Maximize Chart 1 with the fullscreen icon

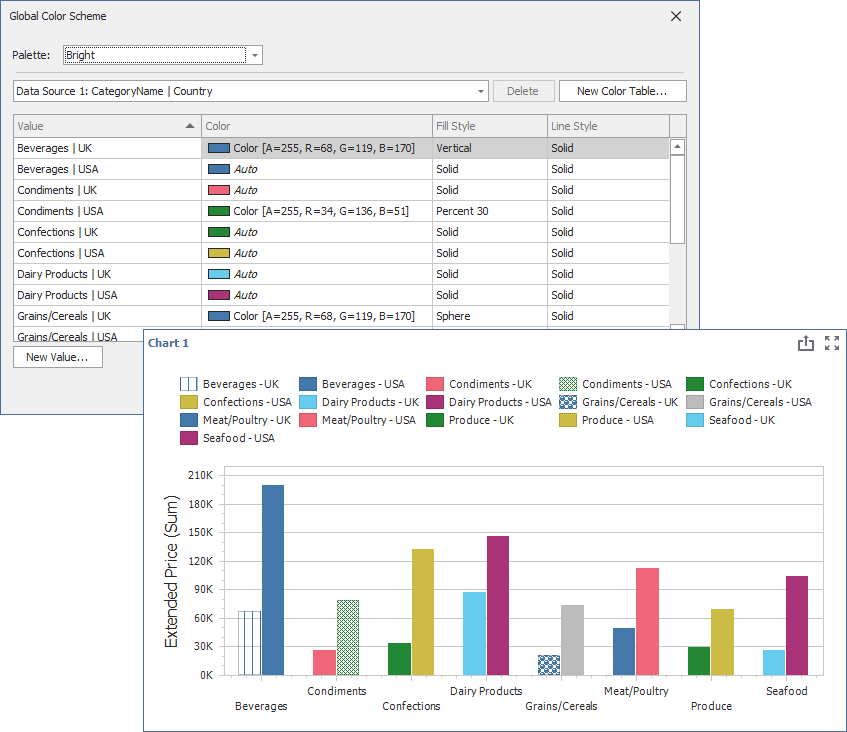(832, 343)
